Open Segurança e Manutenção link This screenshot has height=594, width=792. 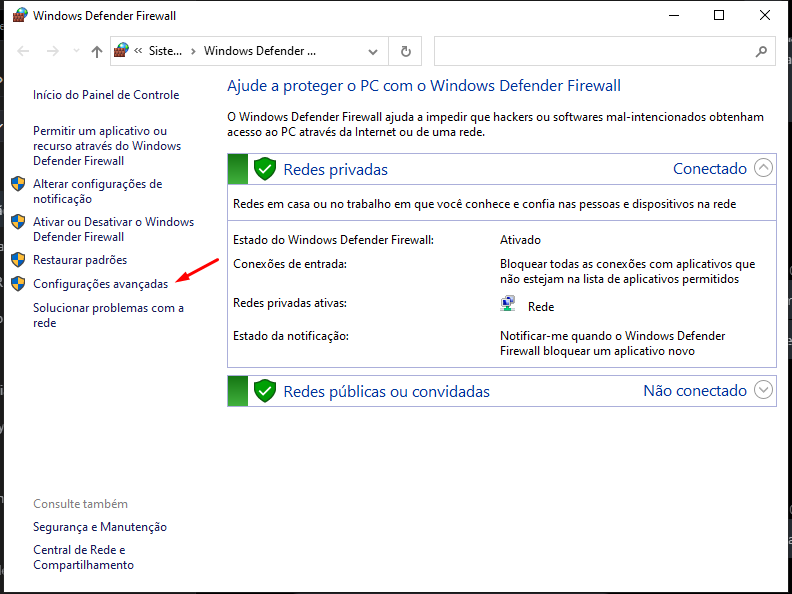pos(100,527)
